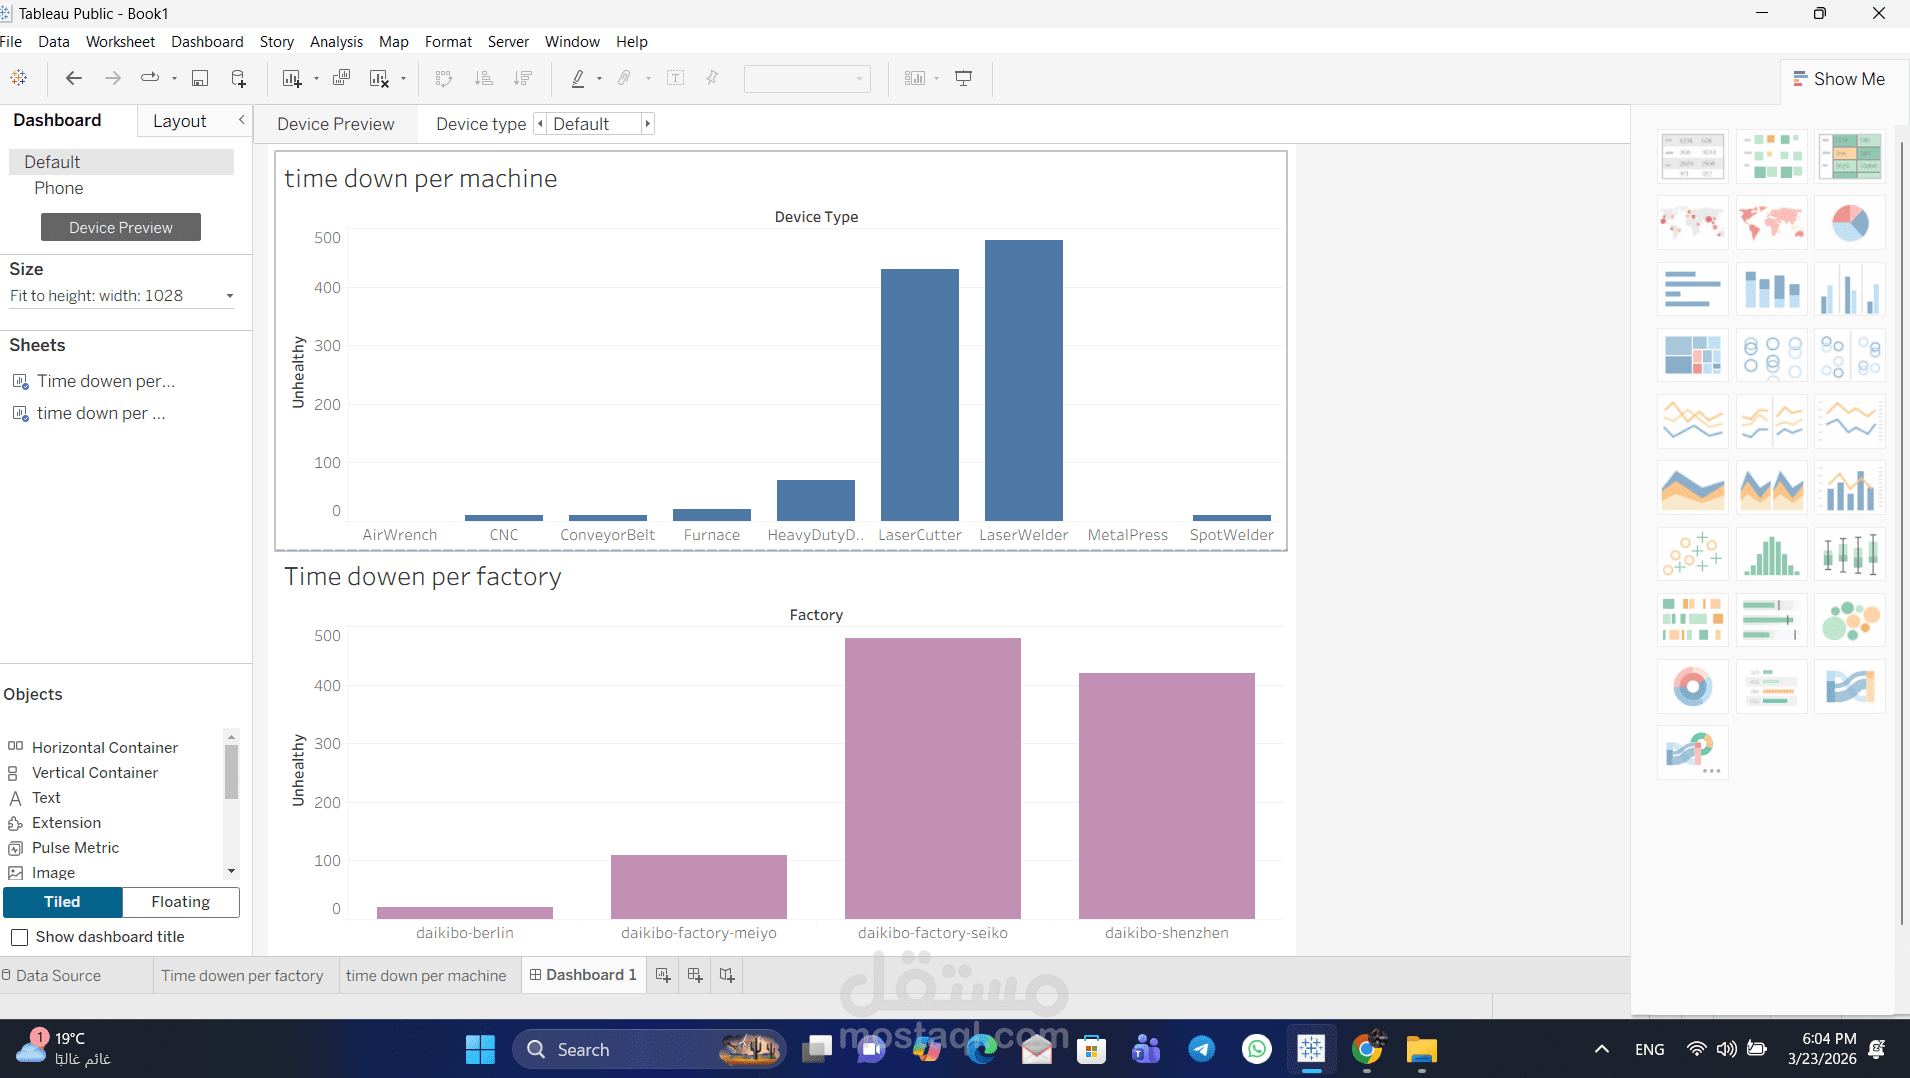The height and width of the screenshot is (1078, 1910).
Task: Open the time down per machine sheet tab
Action: click(426, 975)
